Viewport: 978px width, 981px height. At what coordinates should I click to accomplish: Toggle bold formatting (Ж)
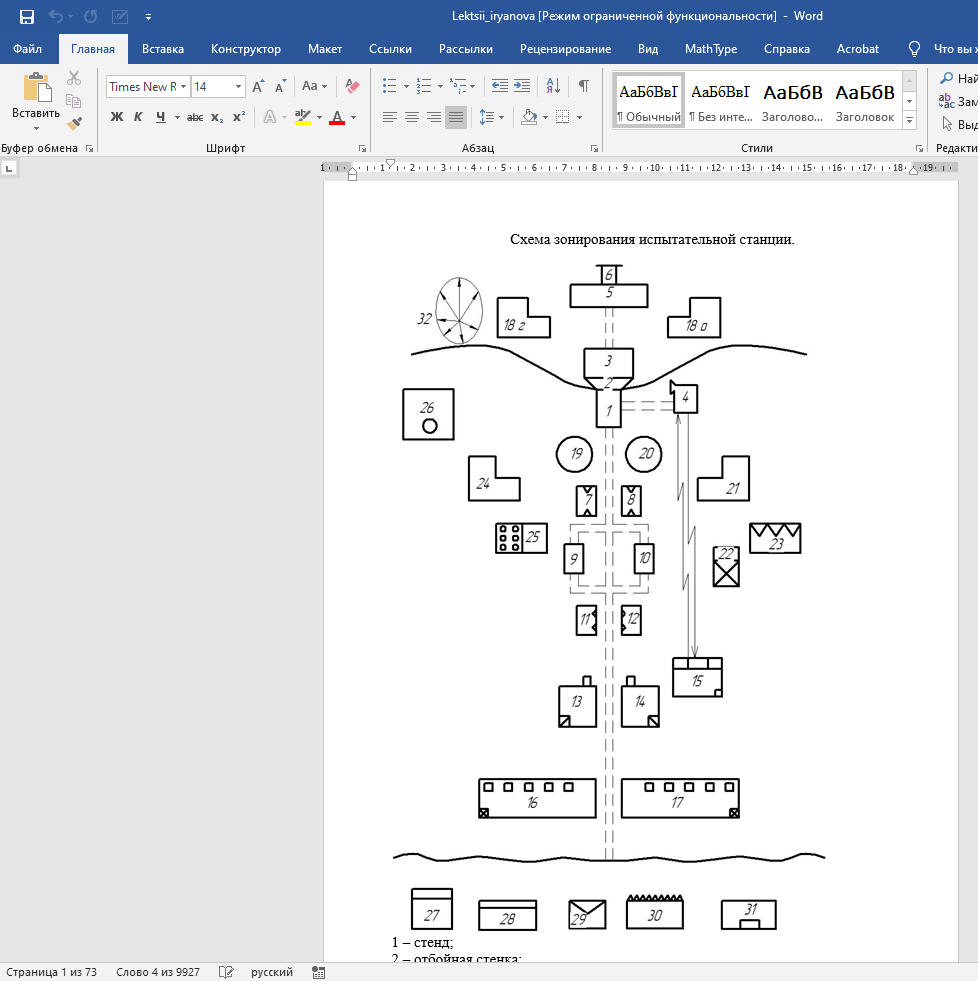[x=116, y=117]
